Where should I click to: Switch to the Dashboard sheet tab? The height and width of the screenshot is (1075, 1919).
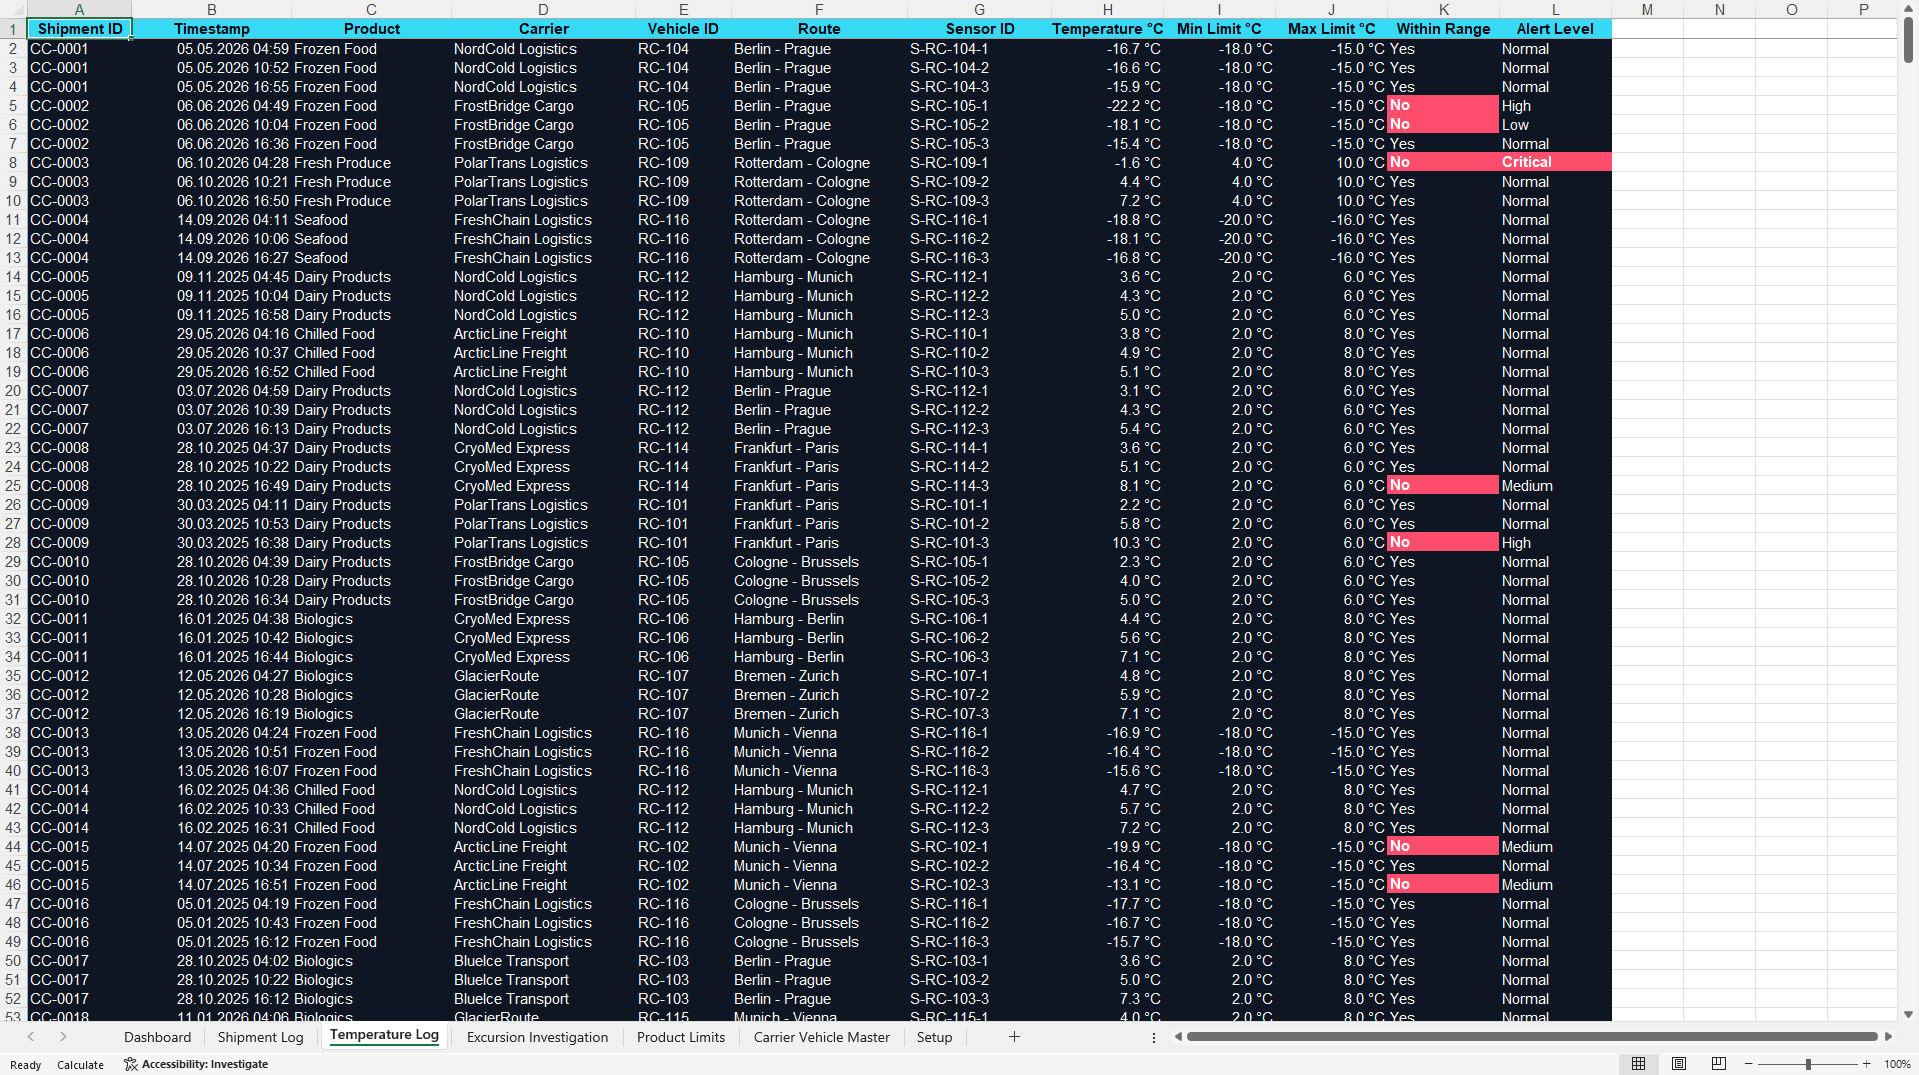click(157, 1037)
